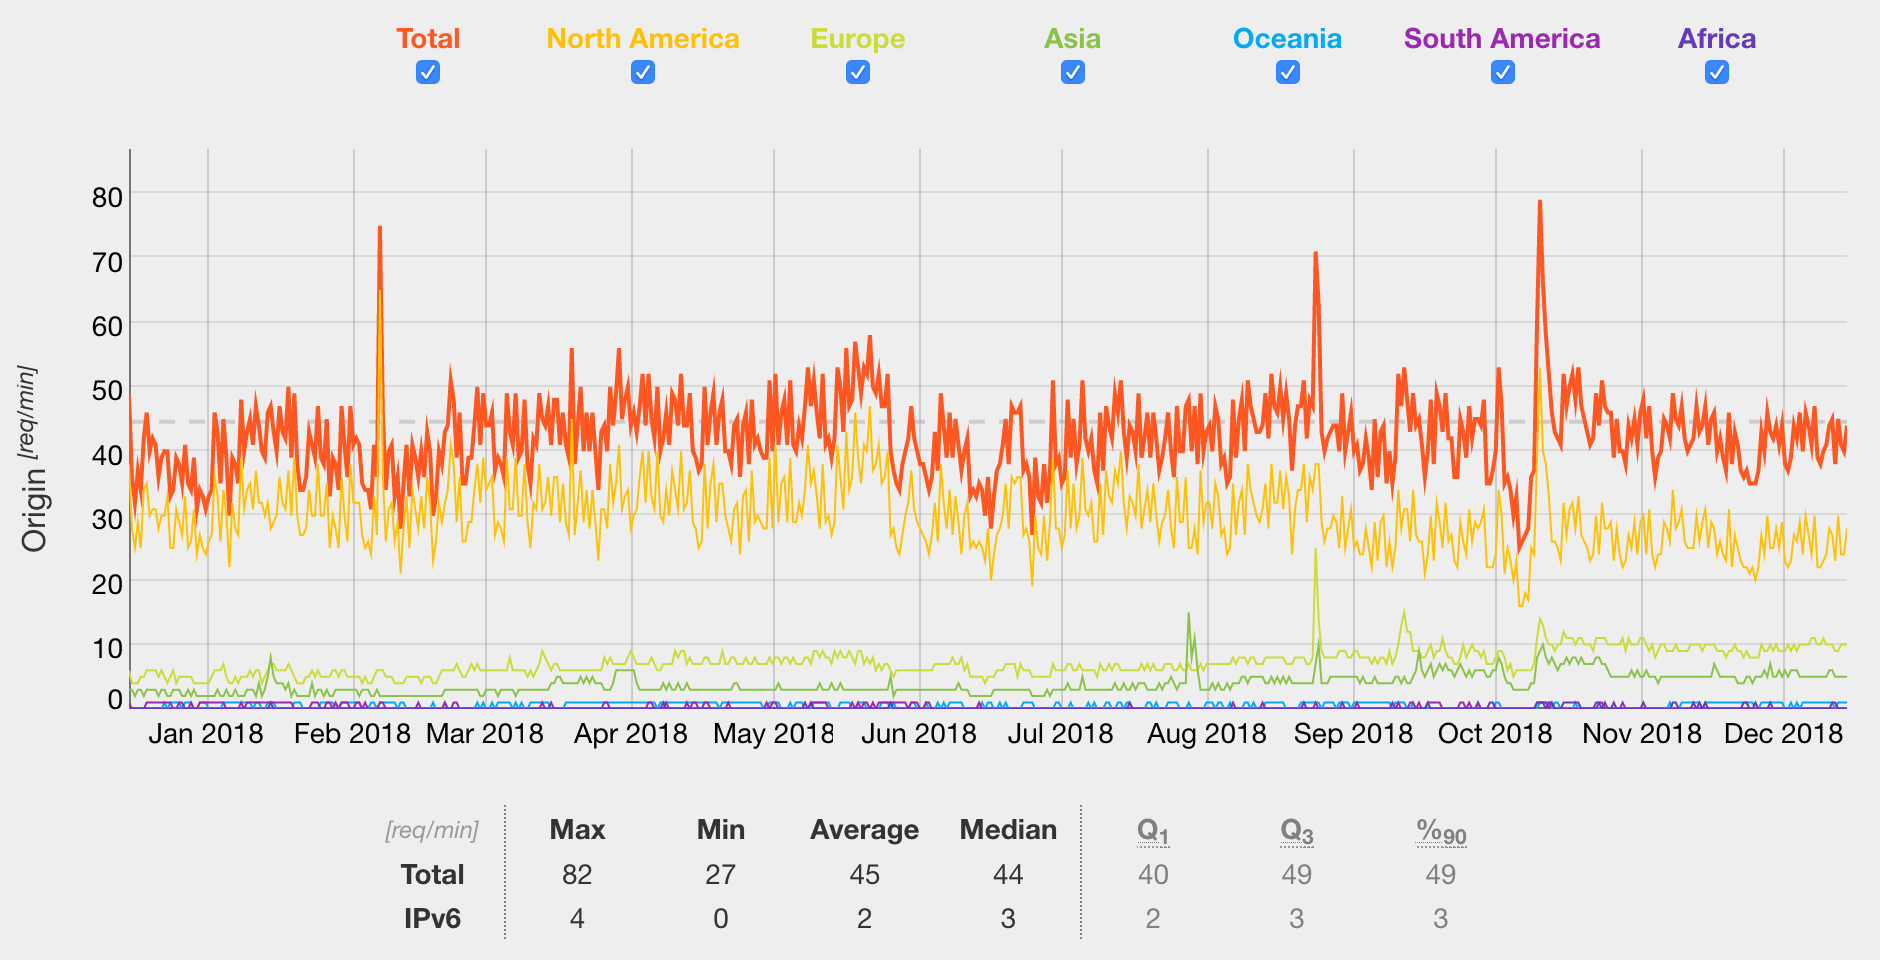The height and width of the screenshot is (960, 1880).
Task: Click the Total Average value 45
Action: (x=864, y=874)
